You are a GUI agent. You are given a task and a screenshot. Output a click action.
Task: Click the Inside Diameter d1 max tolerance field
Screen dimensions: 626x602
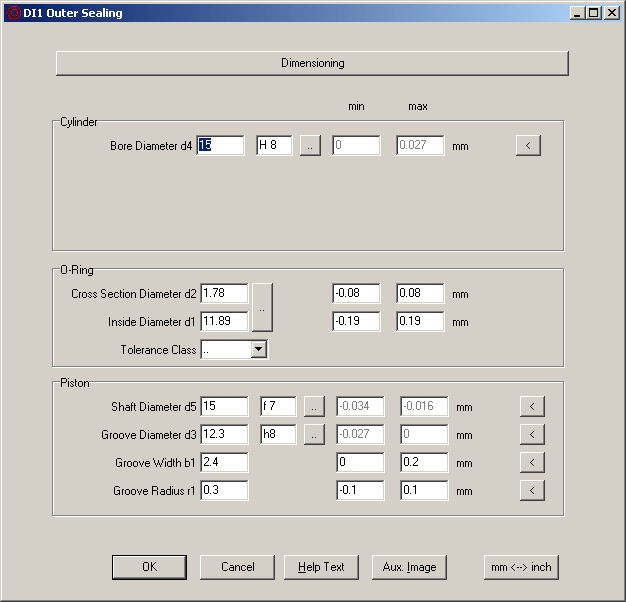point(420,322)
